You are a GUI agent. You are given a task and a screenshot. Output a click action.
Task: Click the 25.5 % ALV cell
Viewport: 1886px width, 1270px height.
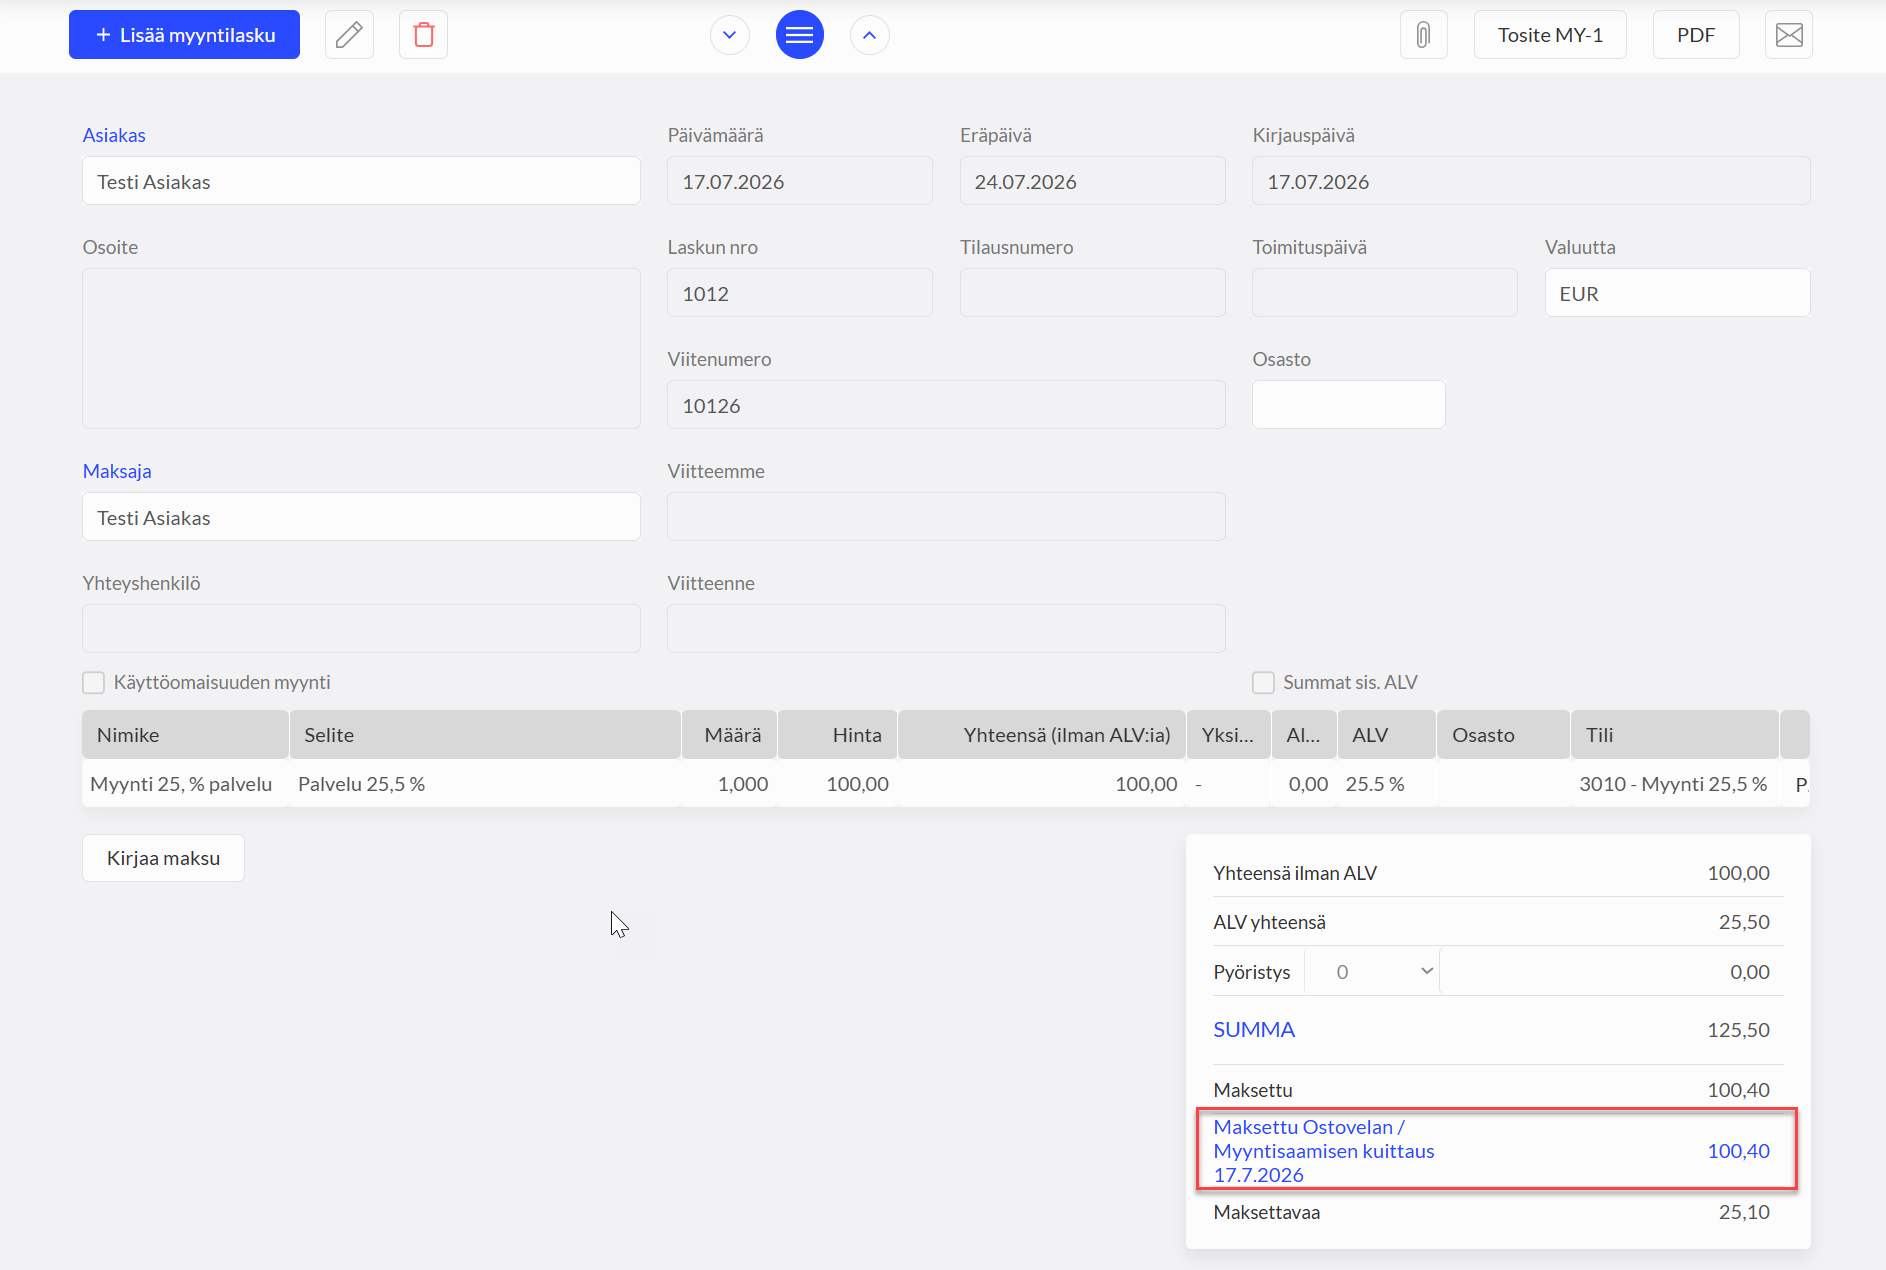(x=1387, y=784)
